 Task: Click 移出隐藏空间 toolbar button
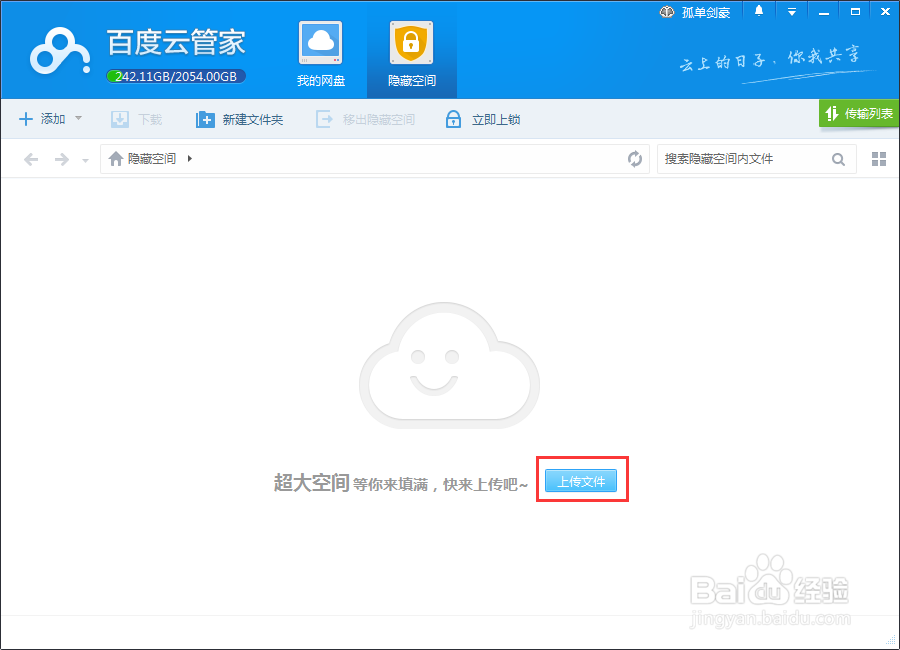coord(365,119)
